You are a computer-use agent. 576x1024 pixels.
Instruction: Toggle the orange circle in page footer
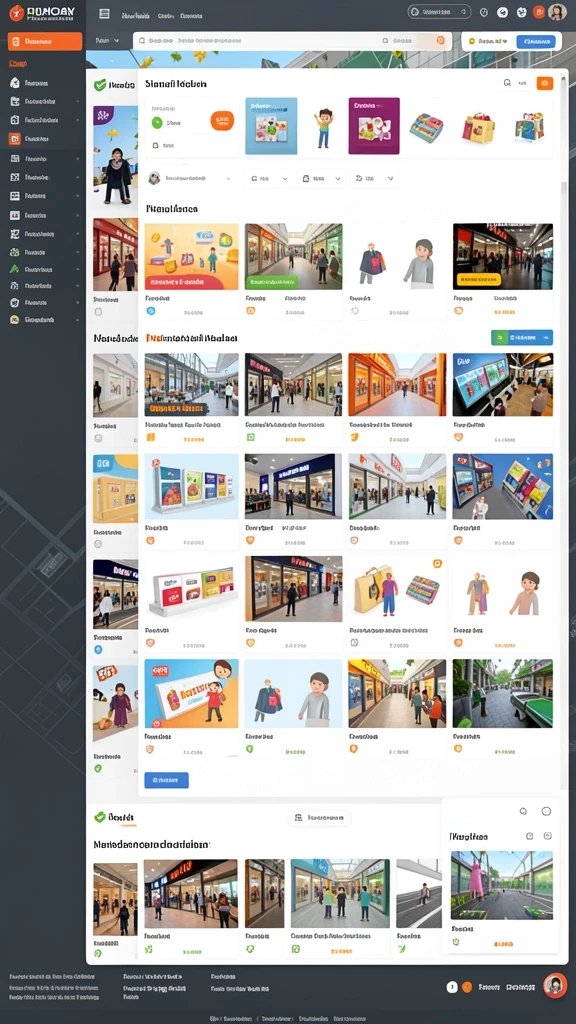[467, 987]
